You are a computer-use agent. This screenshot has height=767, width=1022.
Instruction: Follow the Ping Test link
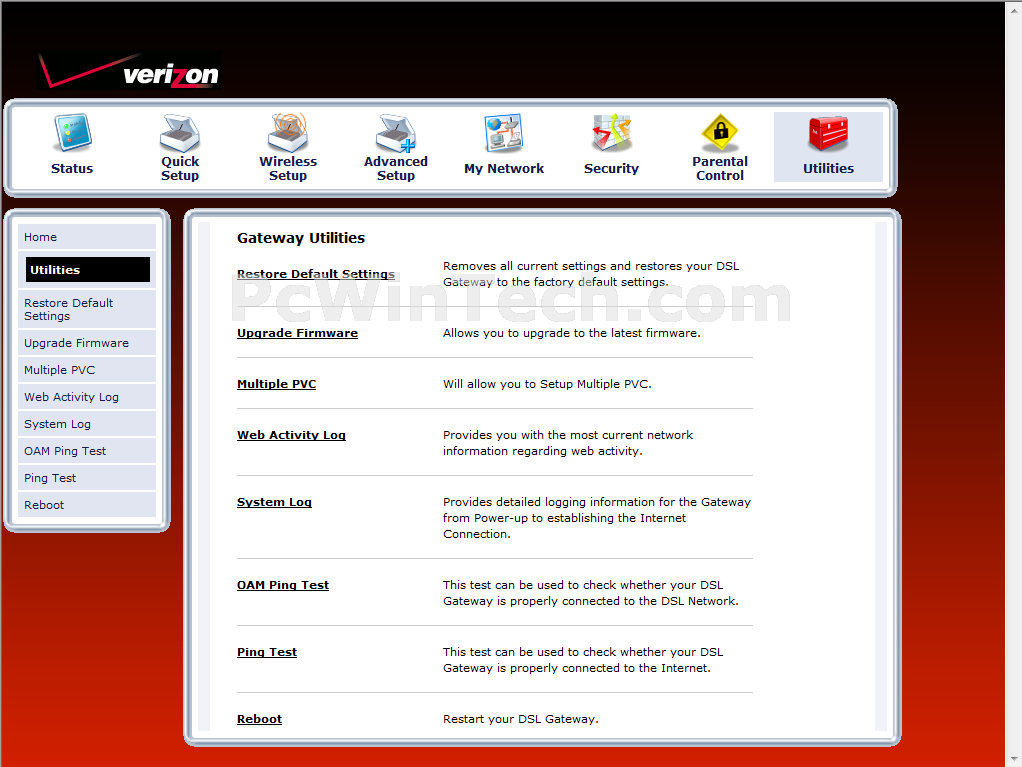tap(267, 652)
